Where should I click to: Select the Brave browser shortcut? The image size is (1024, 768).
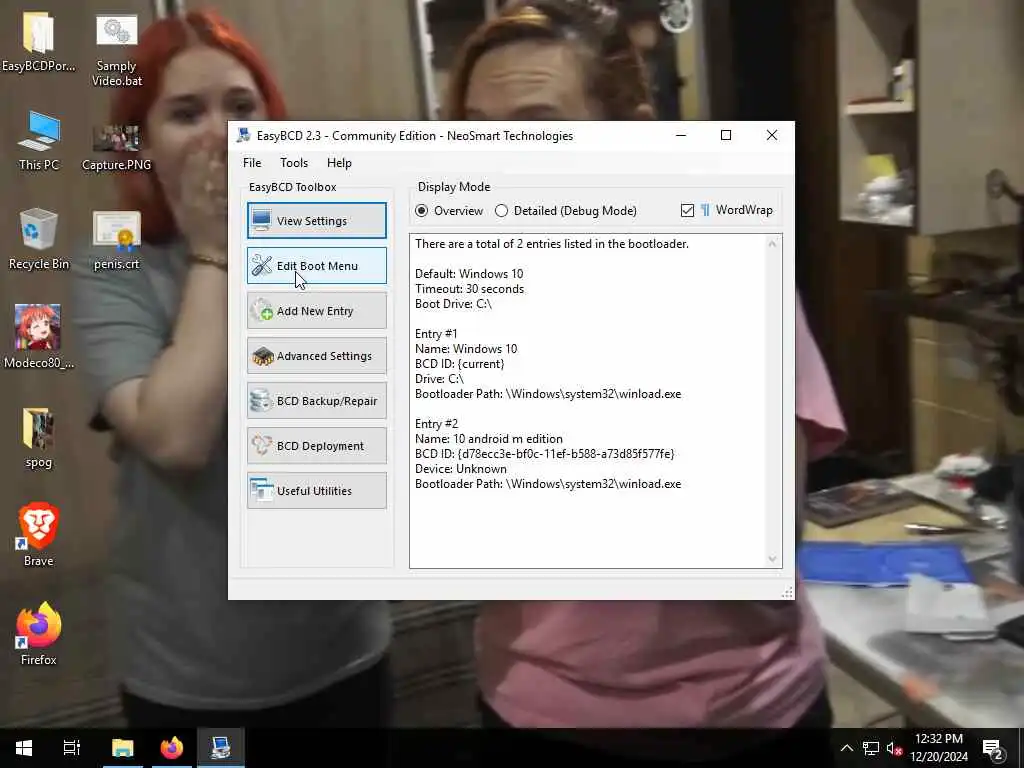(x=39, y=534)
